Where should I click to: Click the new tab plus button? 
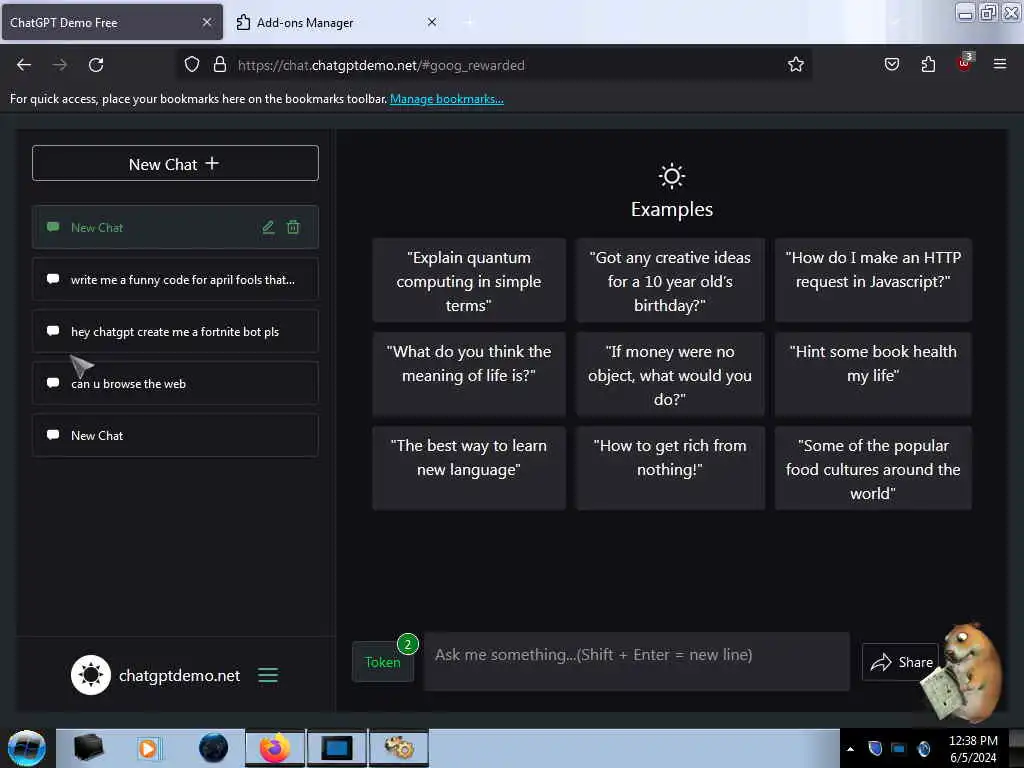[469, 22]
